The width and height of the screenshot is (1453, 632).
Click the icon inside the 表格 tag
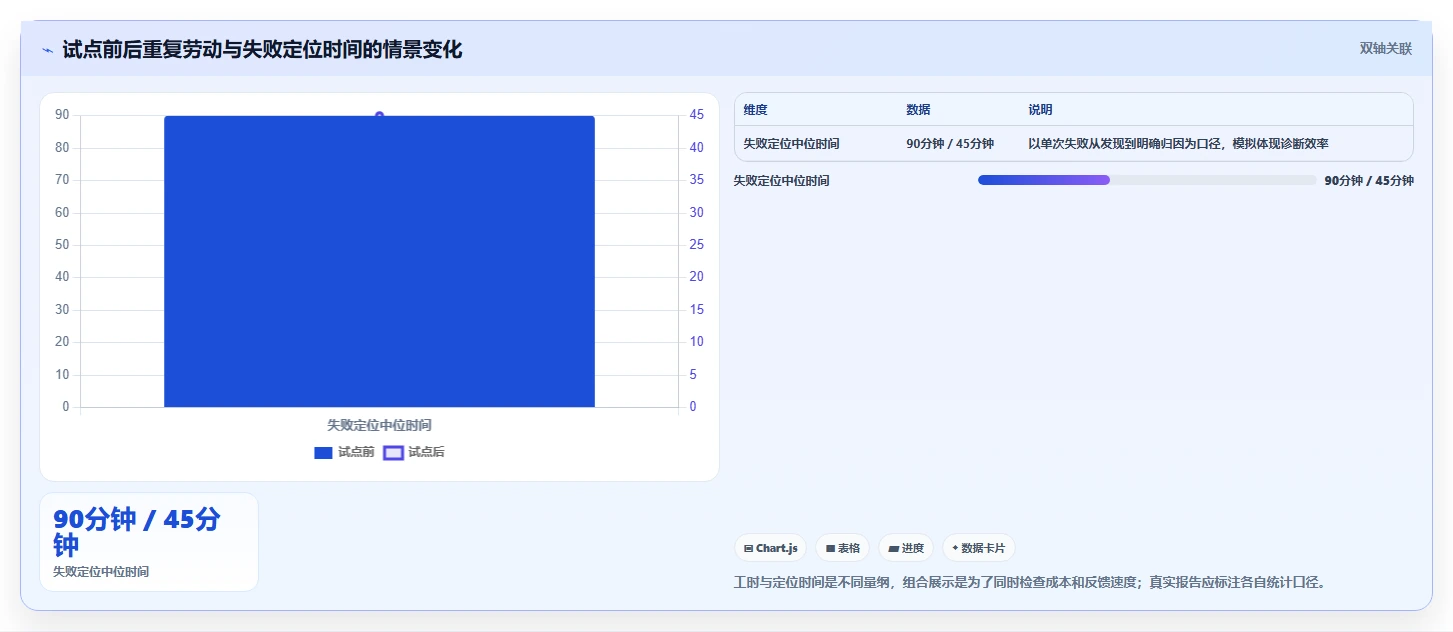tap(830, 548)
